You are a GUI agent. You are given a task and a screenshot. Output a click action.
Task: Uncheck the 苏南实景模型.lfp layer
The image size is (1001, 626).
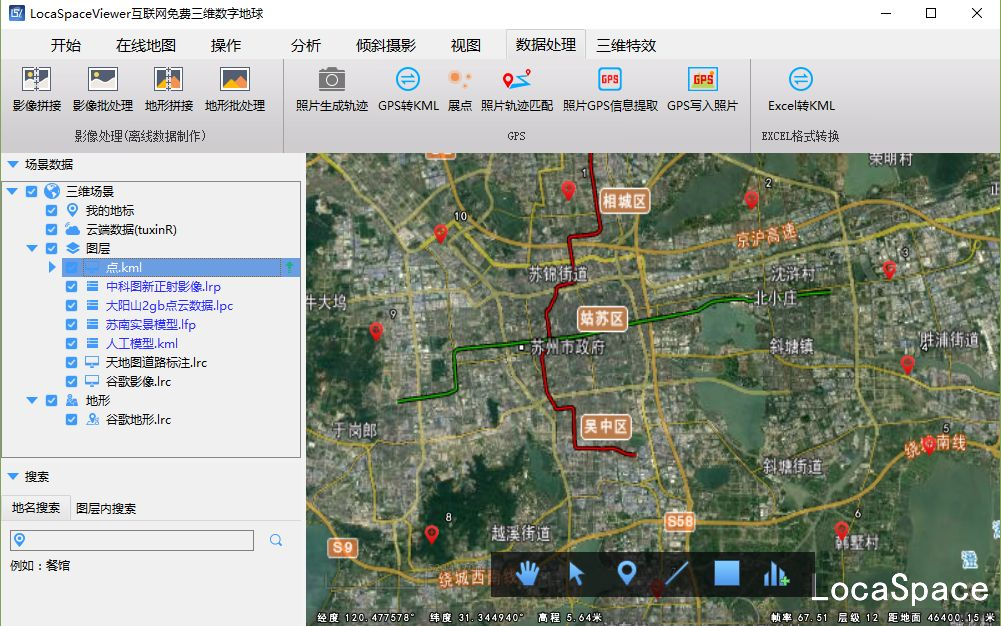point(72,324)
